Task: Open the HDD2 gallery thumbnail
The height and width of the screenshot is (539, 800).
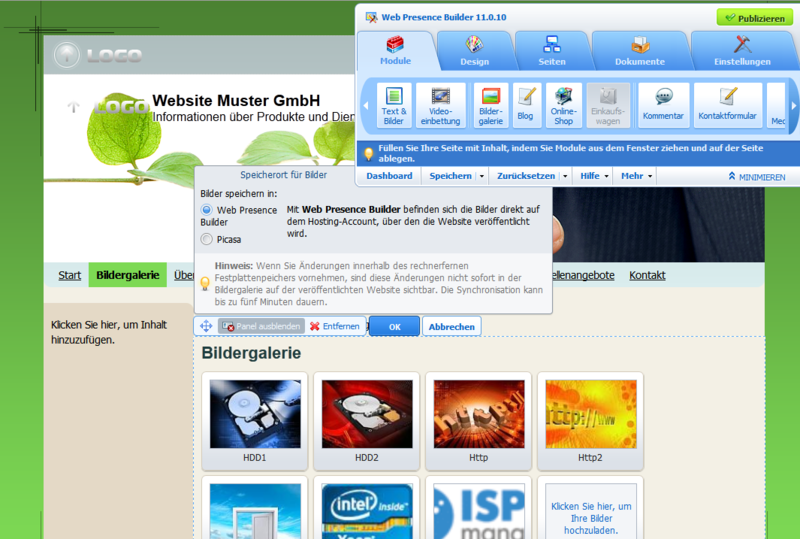Action: (367, 414)
